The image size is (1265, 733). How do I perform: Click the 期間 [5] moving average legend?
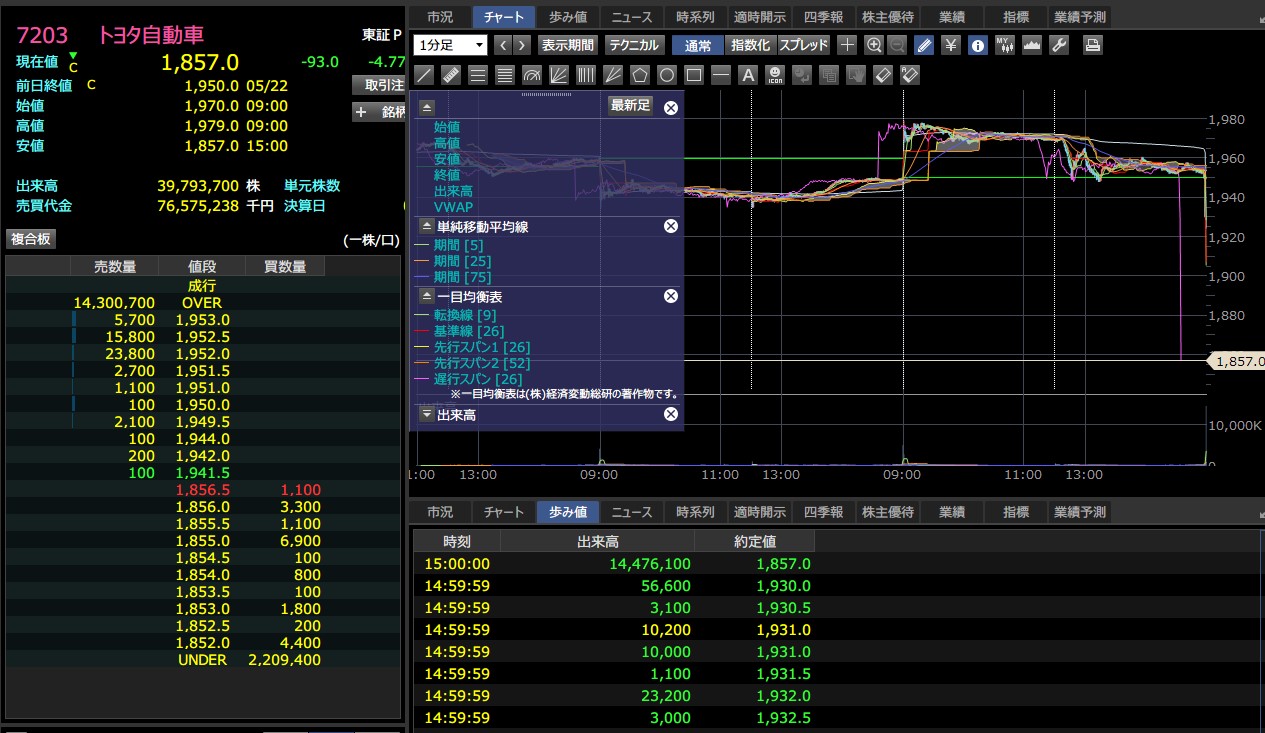coord(458,245)
